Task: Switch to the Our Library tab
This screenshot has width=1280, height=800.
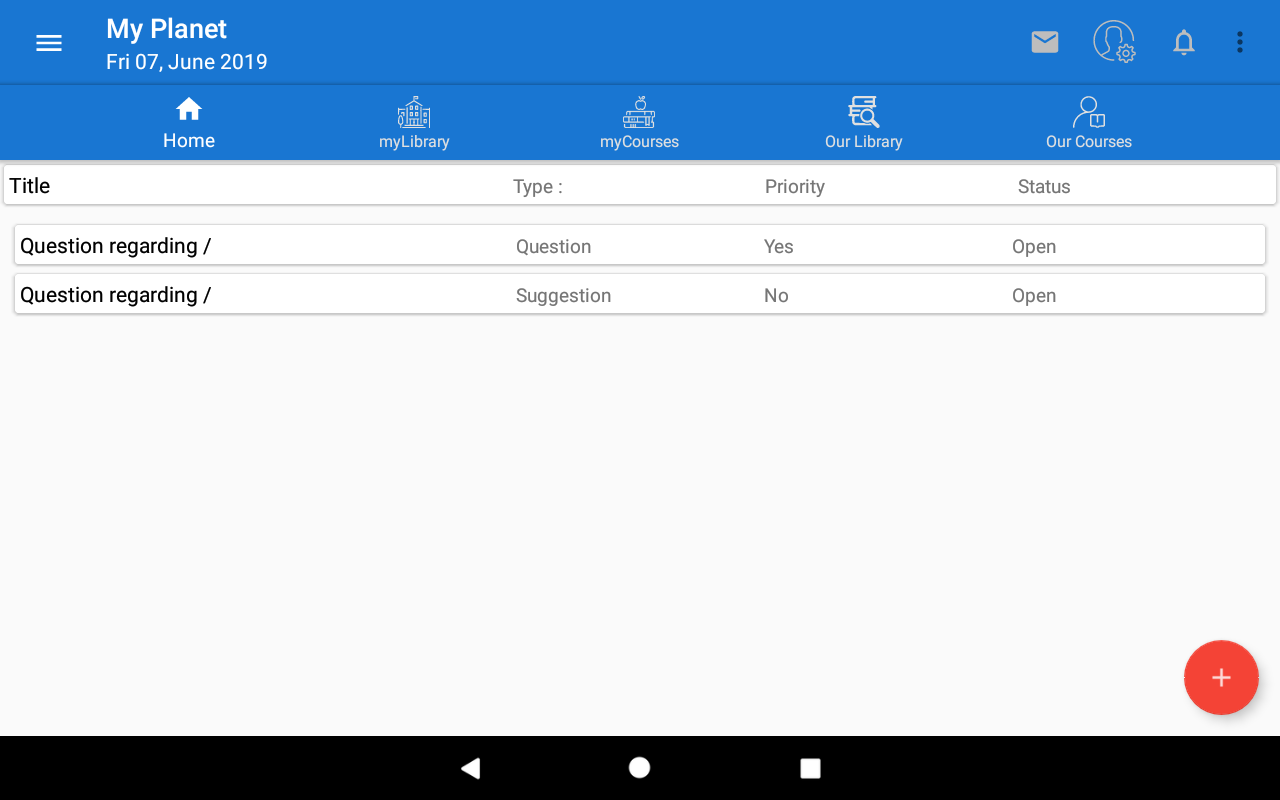Action: [863, 122]
